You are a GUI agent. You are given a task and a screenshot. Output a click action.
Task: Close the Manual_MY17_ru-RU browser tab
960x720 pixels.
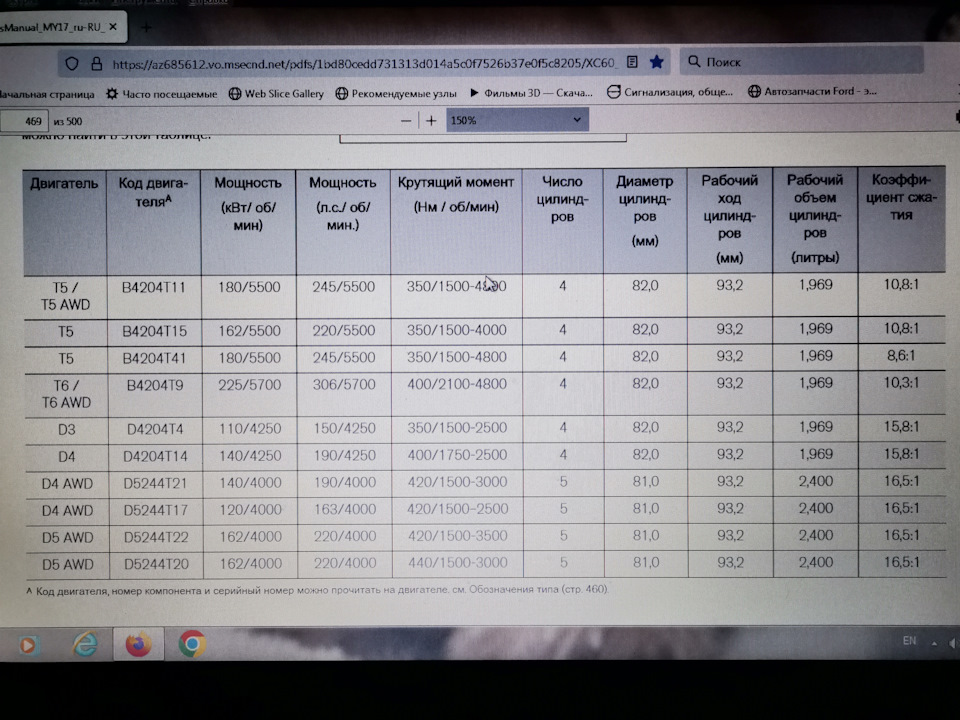(x=113, y=27)
